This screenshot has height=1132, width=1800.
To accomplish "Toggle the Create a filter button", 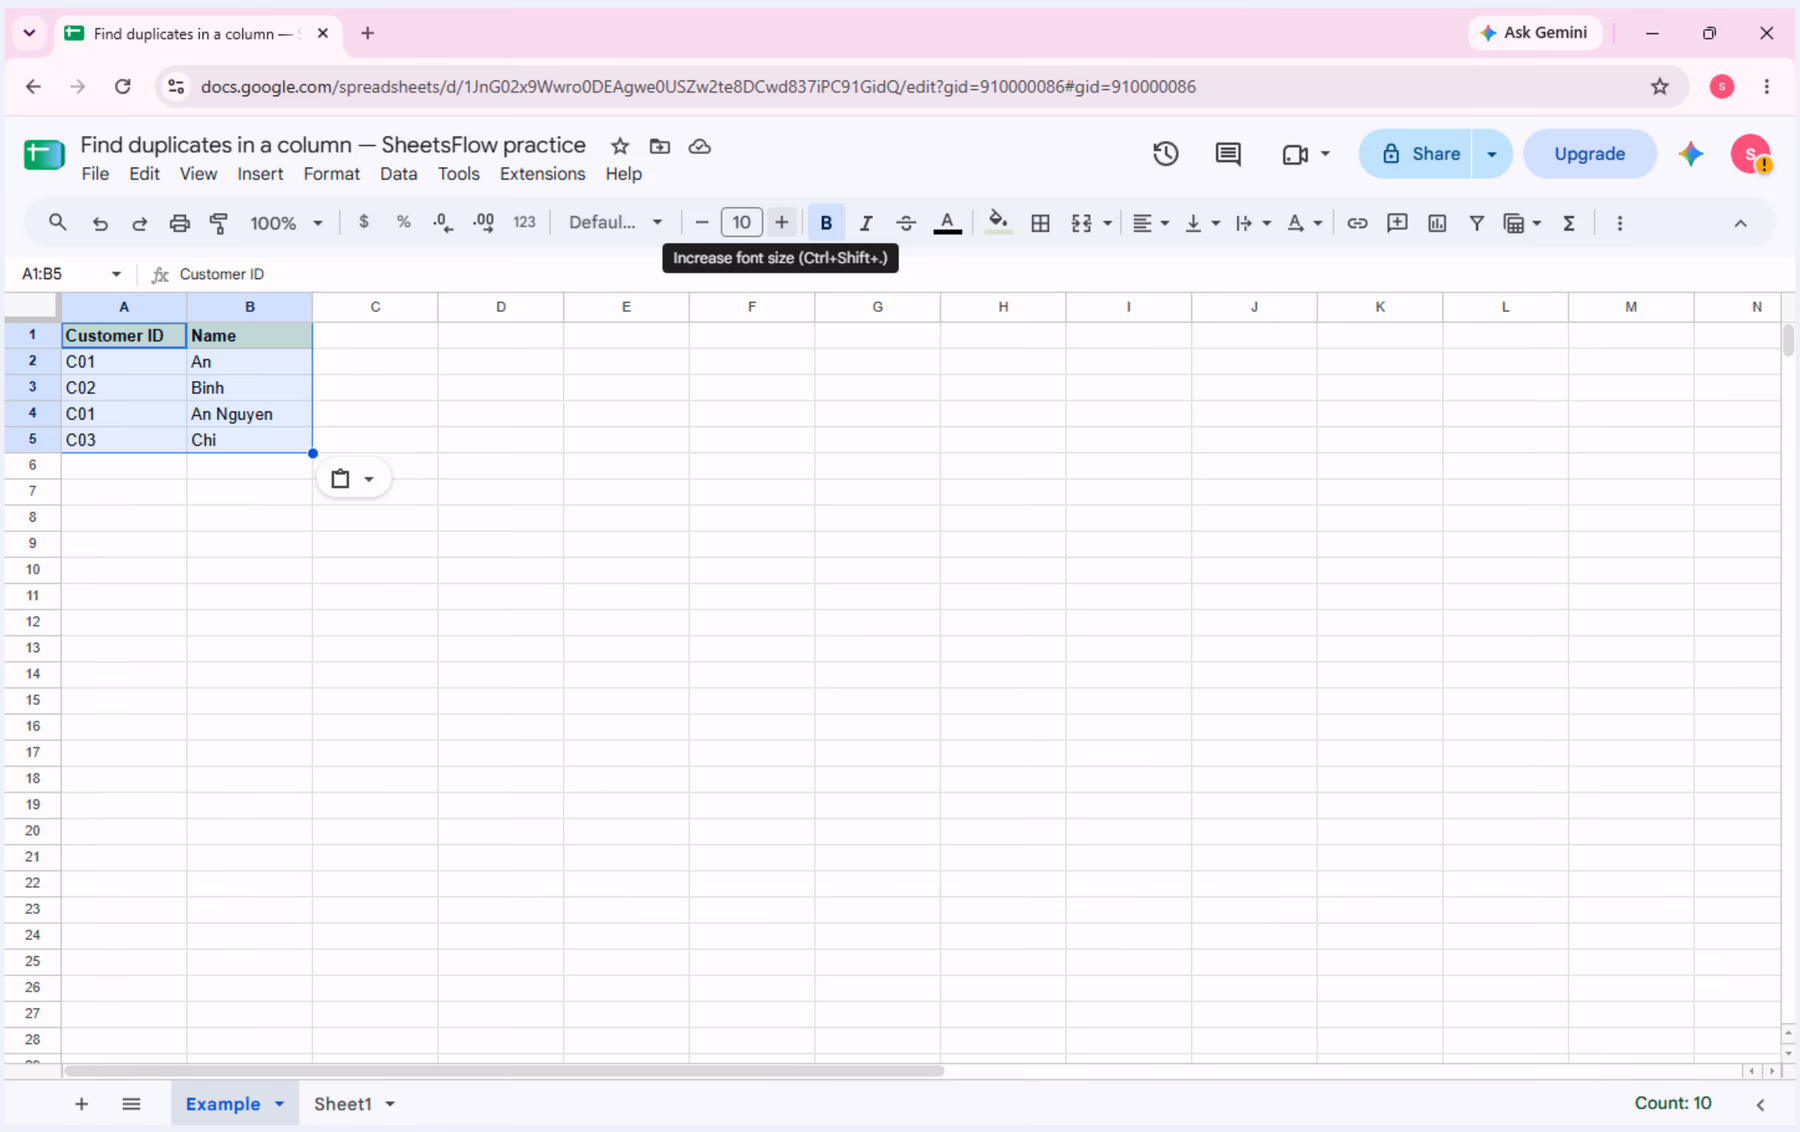I will point(1477,223).
